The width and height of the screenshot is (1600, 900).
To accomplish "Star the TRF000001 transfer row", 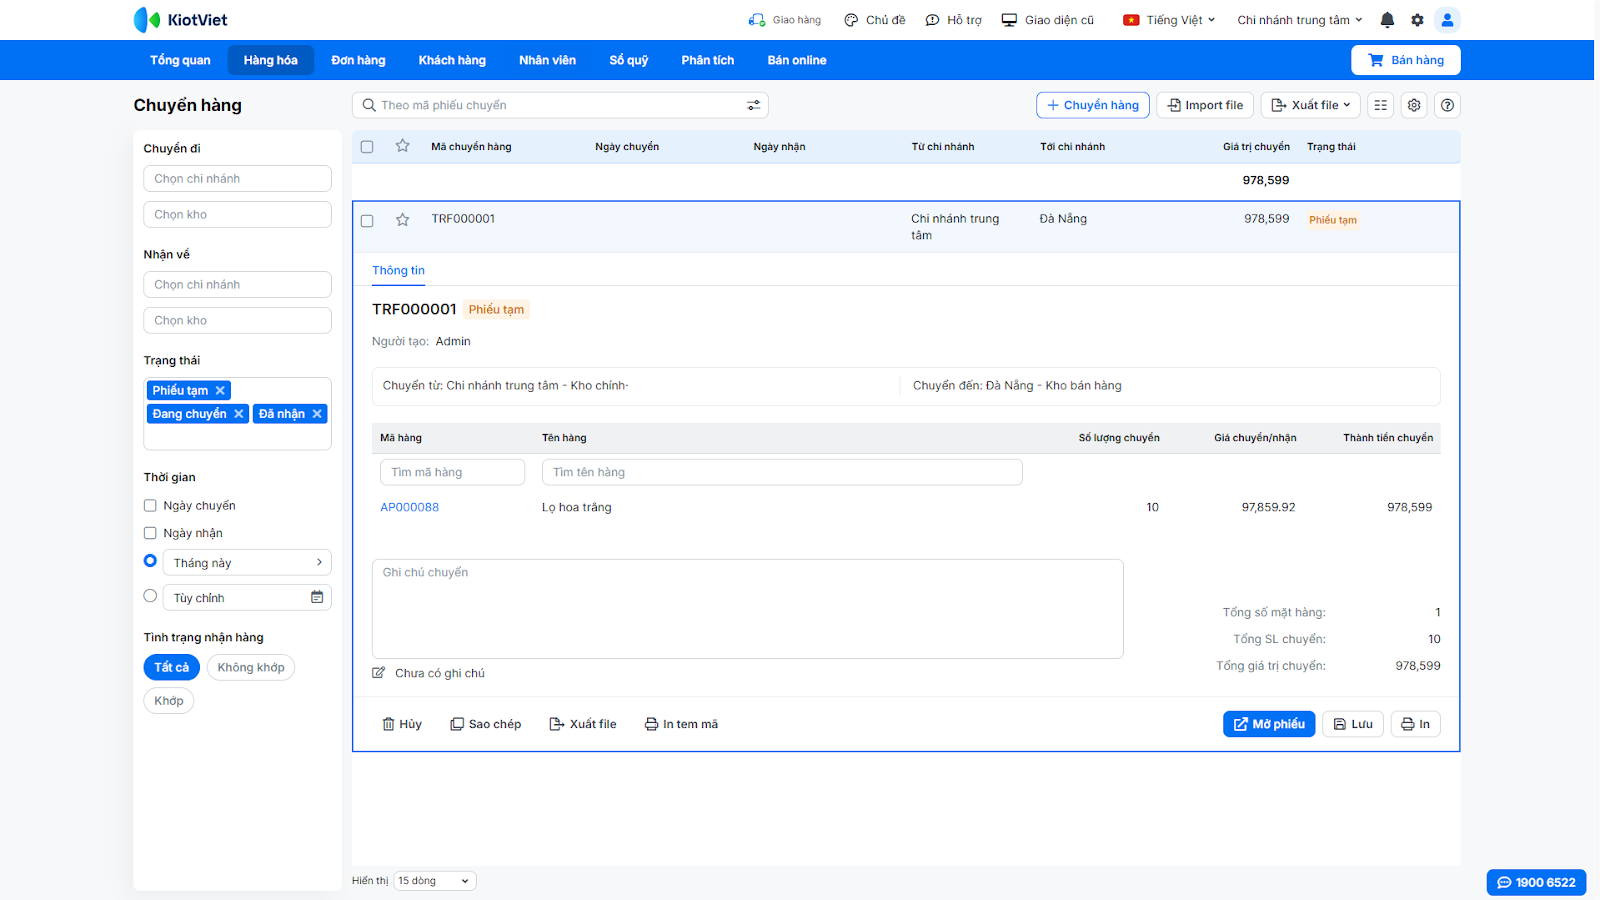I will [x=402, y=220].
